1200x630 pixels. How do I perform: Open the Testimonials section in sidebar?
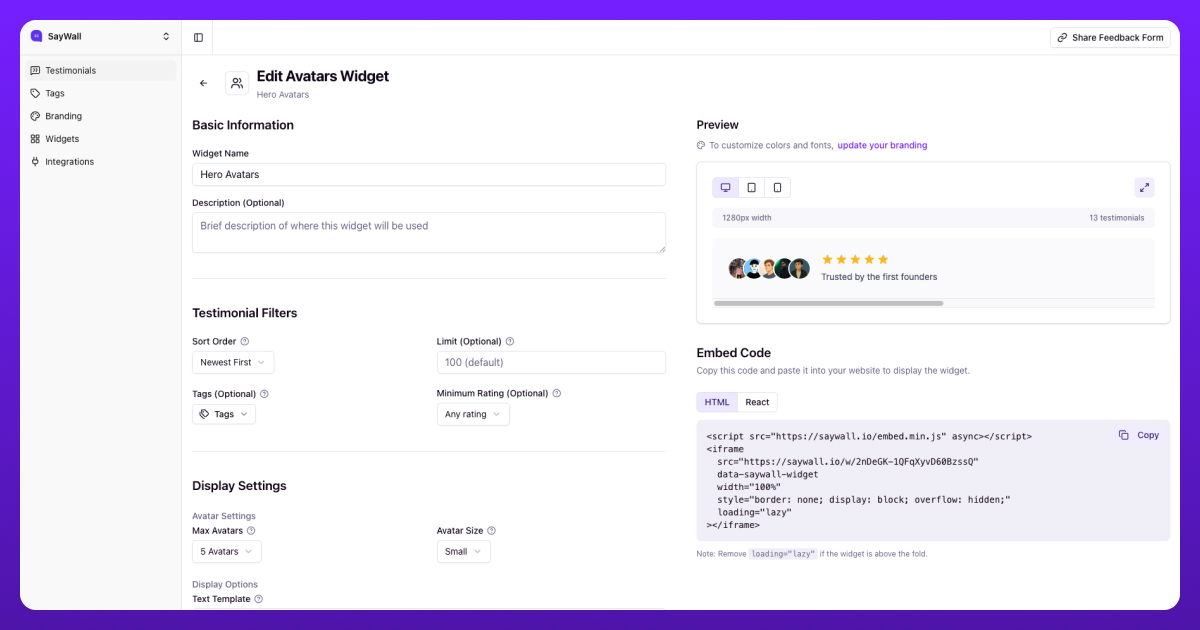(70, 70)
